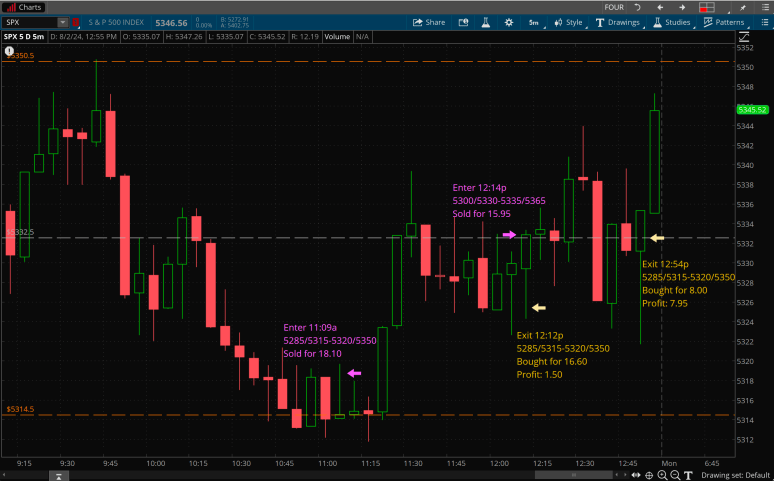Open the Style menu

point(567,22)
